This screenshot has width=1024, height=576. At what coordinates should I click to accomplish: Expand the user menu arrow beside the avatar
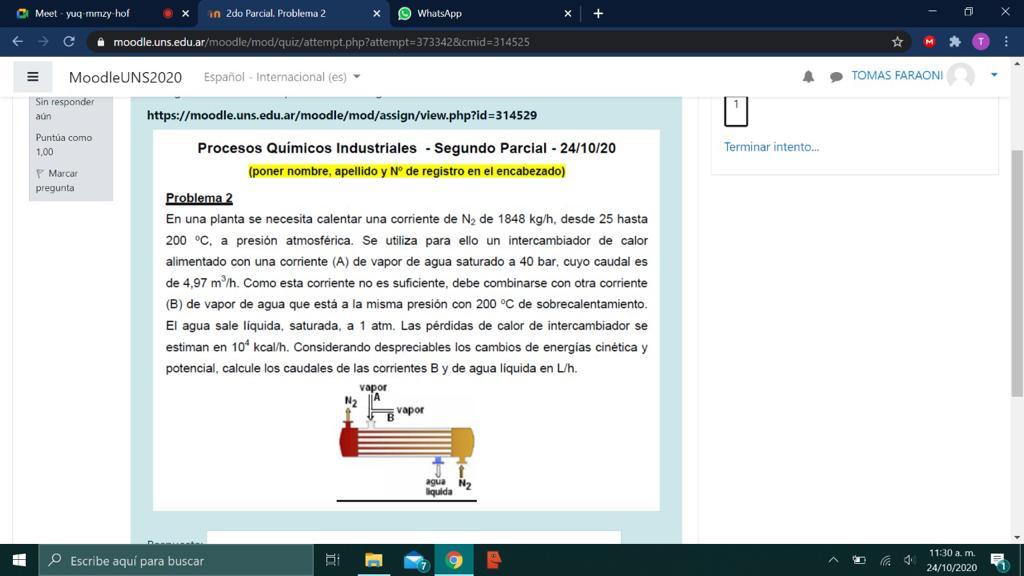pyautogui.click(x=994, y=75)
